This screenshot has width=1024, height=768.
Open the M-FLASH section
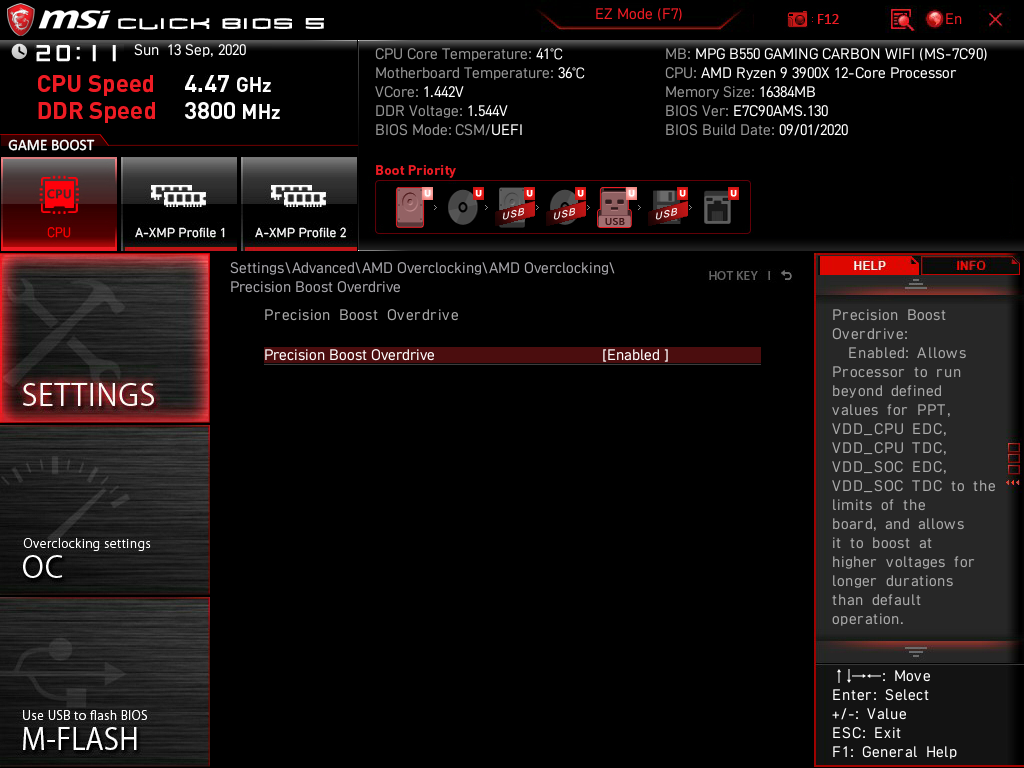pyautogui.click(x=105, y=682)
